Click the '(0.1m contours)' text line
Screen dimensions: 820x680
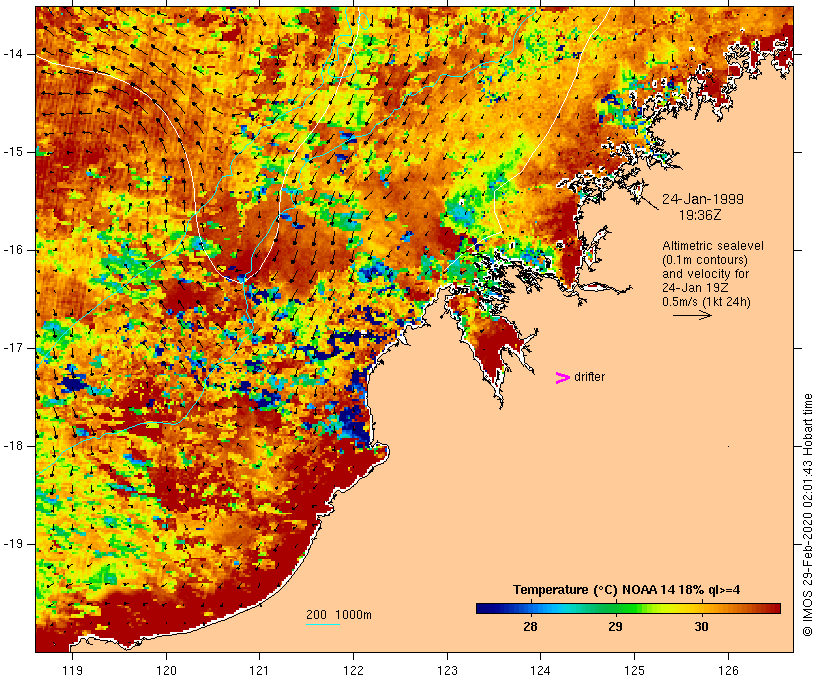click(705, 260)
